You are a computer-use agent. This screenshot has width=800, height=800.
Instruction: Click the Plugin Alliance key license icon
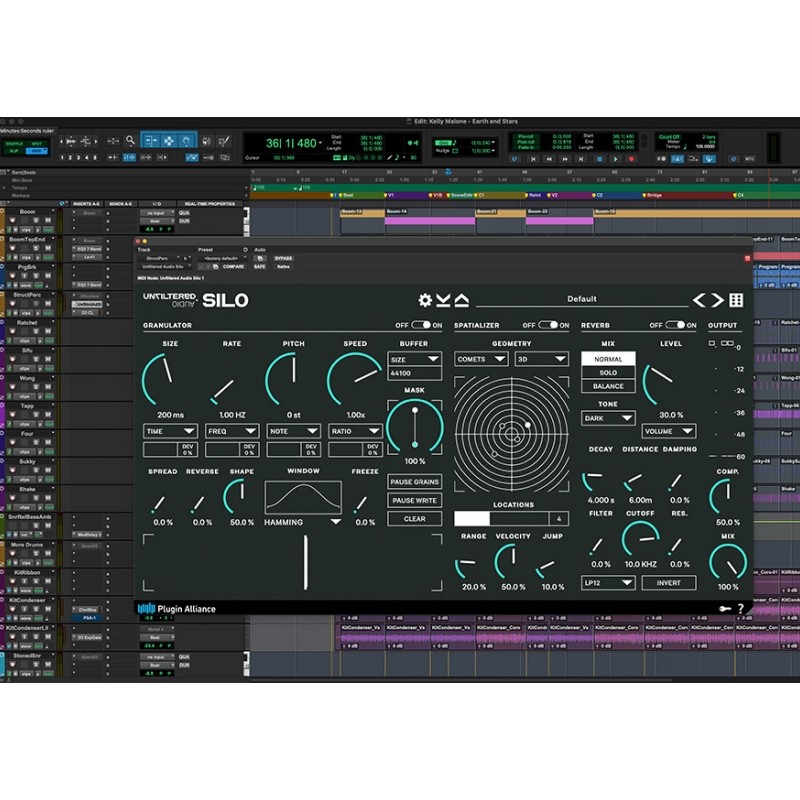pos(725,608)
